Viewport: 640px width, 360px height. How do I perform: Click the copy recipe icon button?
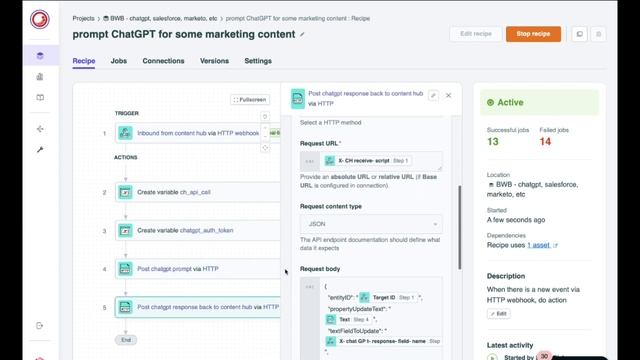580,34
